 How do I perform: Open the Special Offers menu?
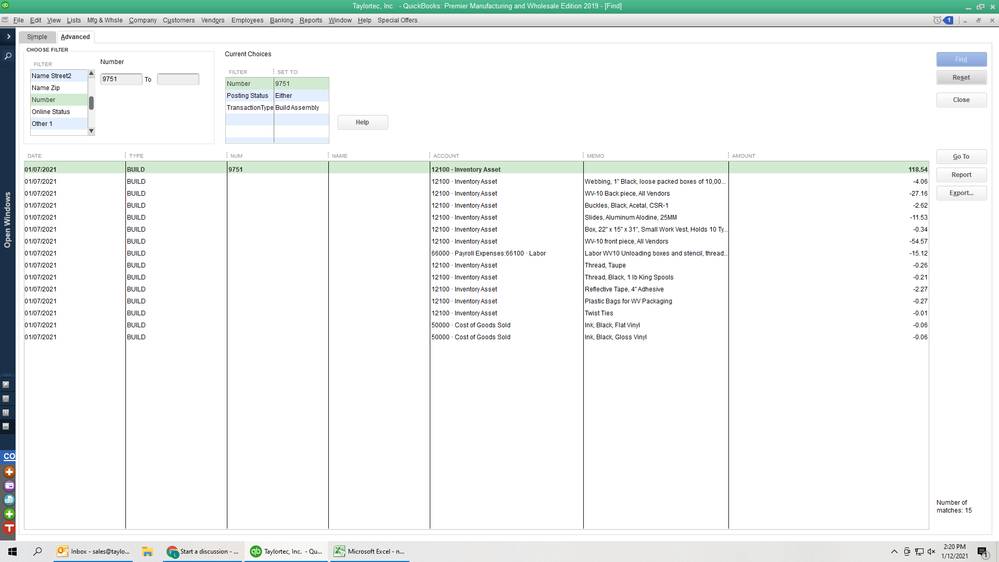(x=398, y=20)
